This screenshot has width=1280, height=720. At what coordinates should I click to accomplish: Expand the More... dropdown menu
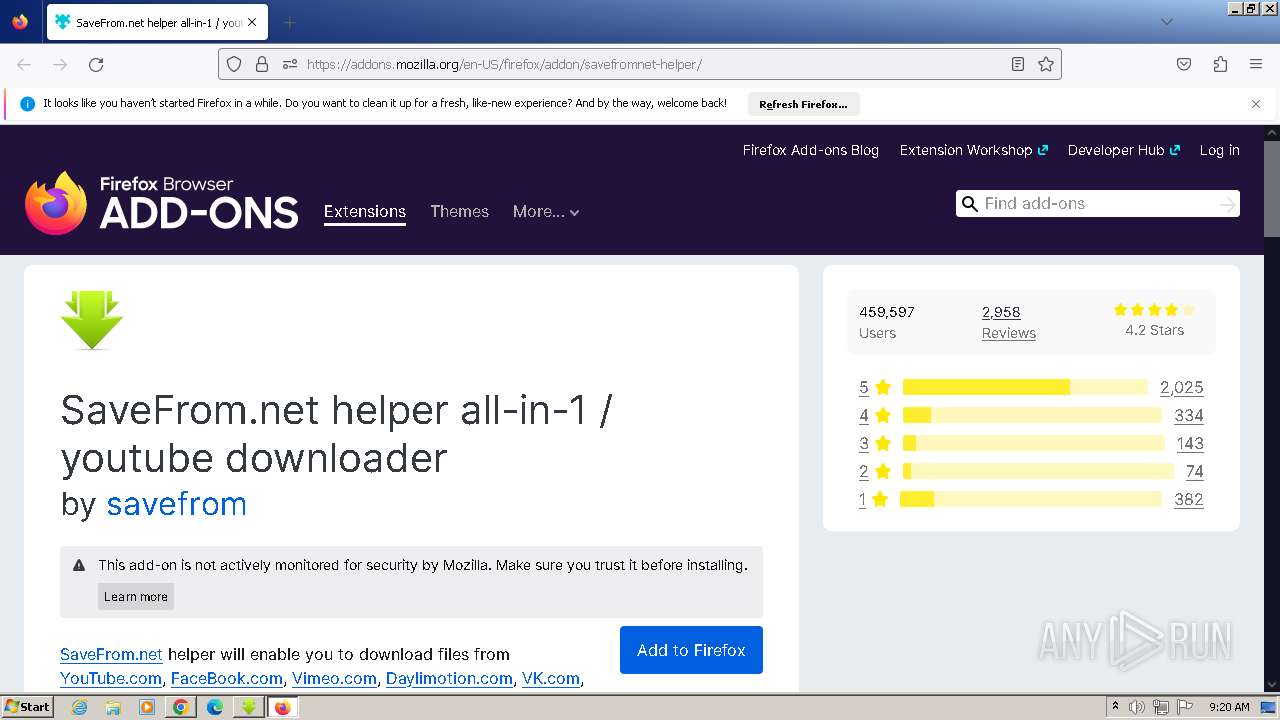546,211
